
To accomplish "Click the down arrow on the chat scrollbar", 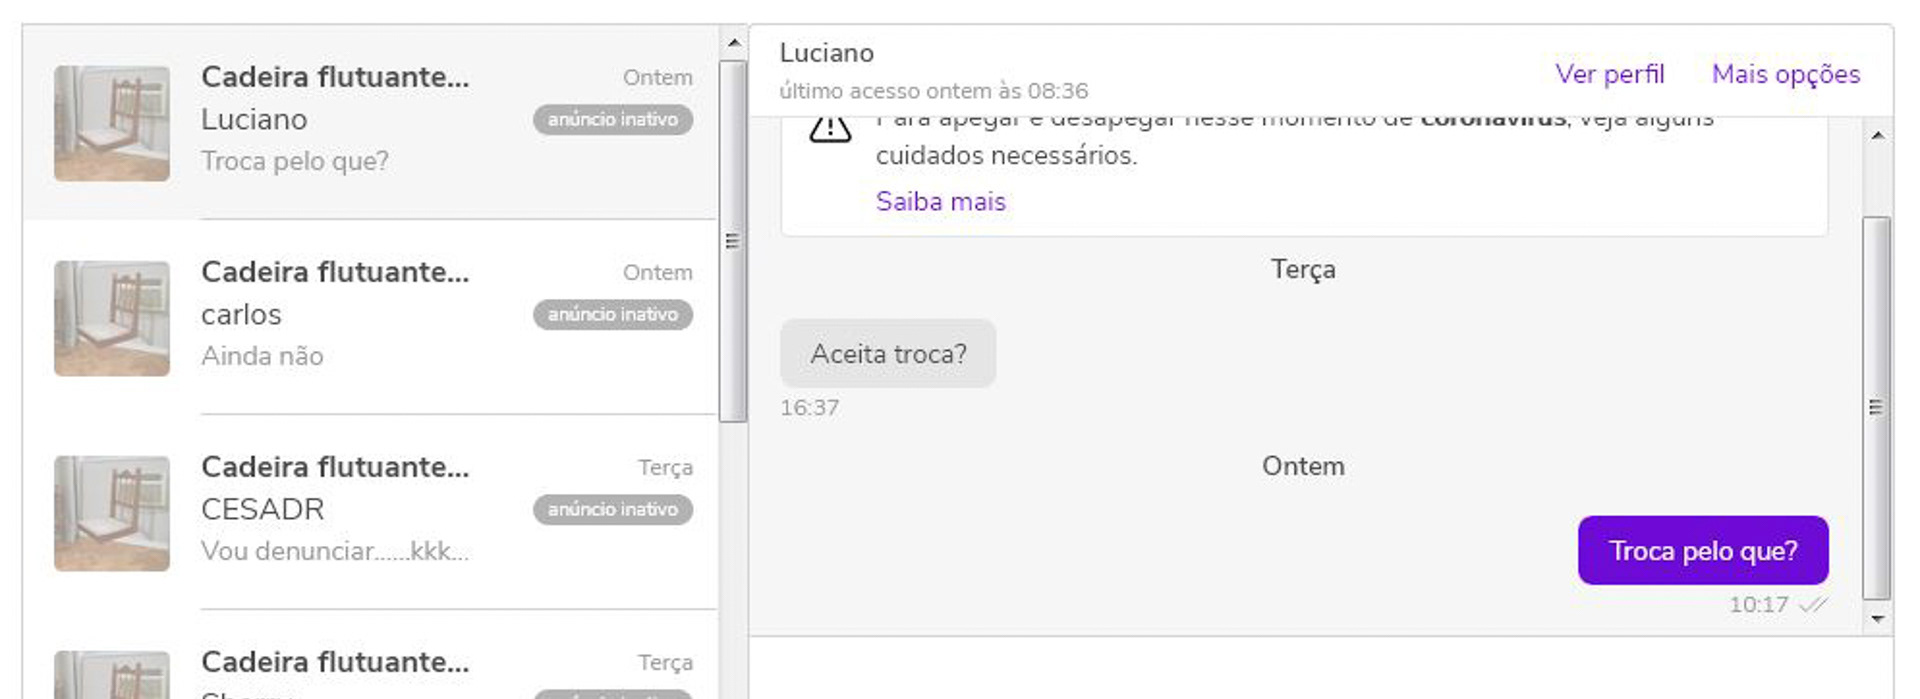I will coord(1877,616).
